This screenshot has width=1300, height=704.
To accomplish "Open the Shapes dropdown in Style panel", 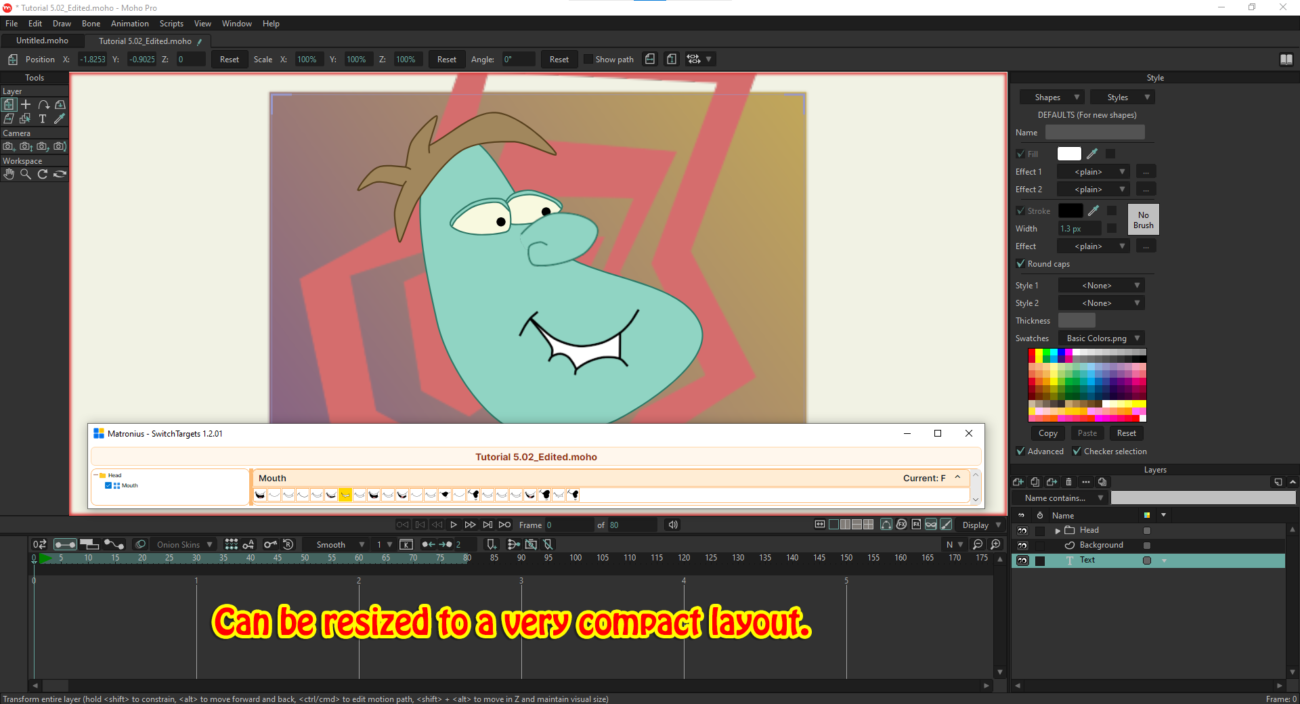I will coord(1052,97).
